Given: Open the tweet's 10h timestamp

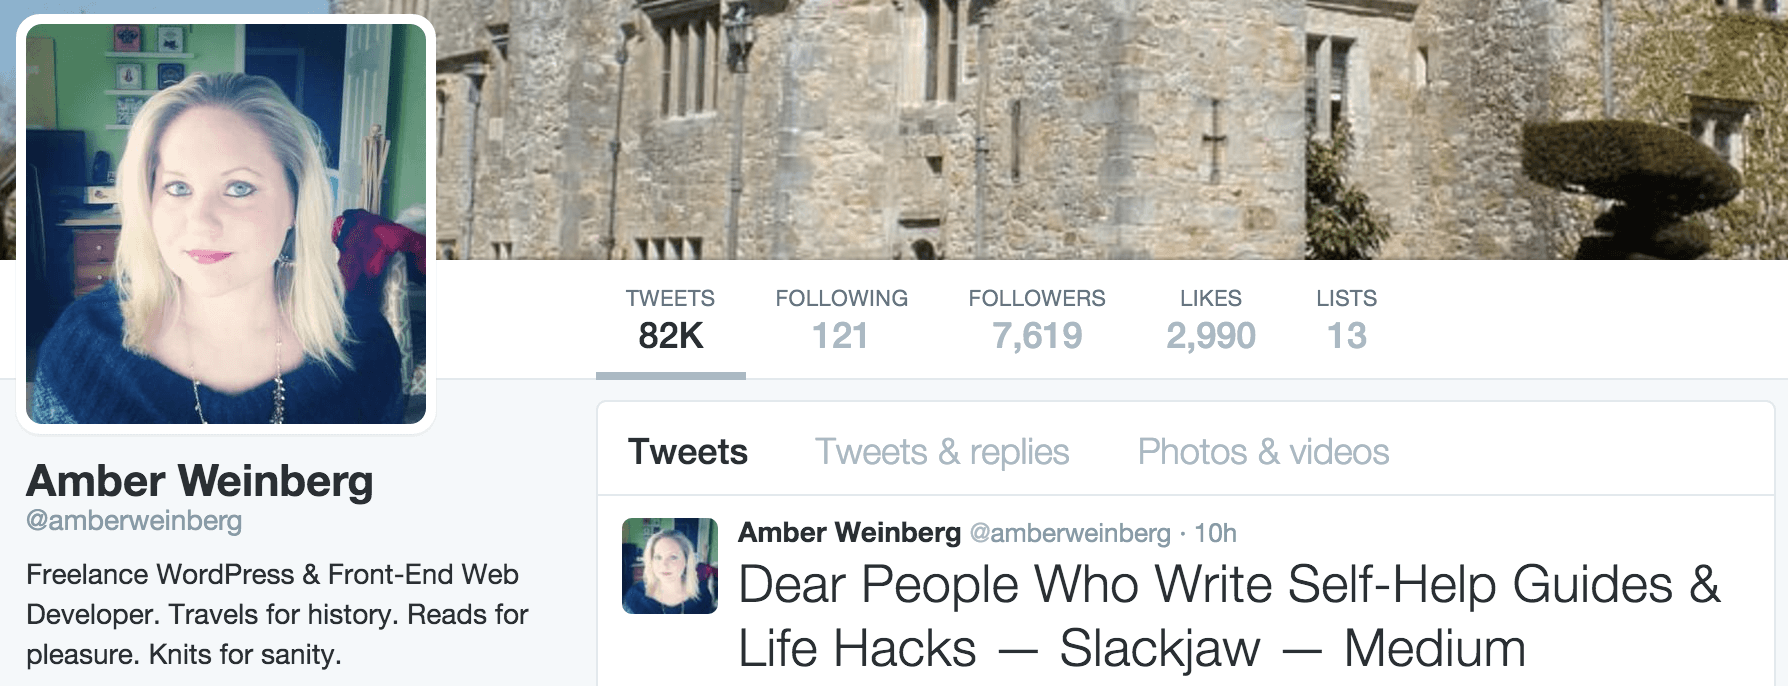Looking at the screenshot, I should 1215,533.
